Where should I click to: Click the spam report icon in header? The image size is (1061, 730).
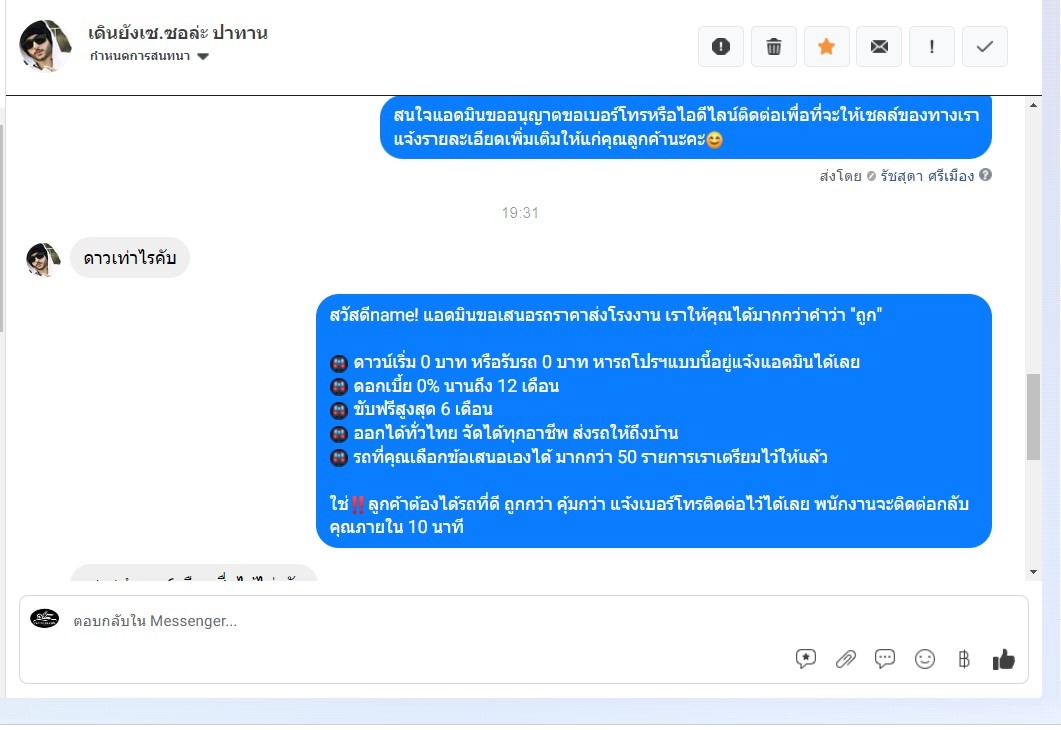721,46
